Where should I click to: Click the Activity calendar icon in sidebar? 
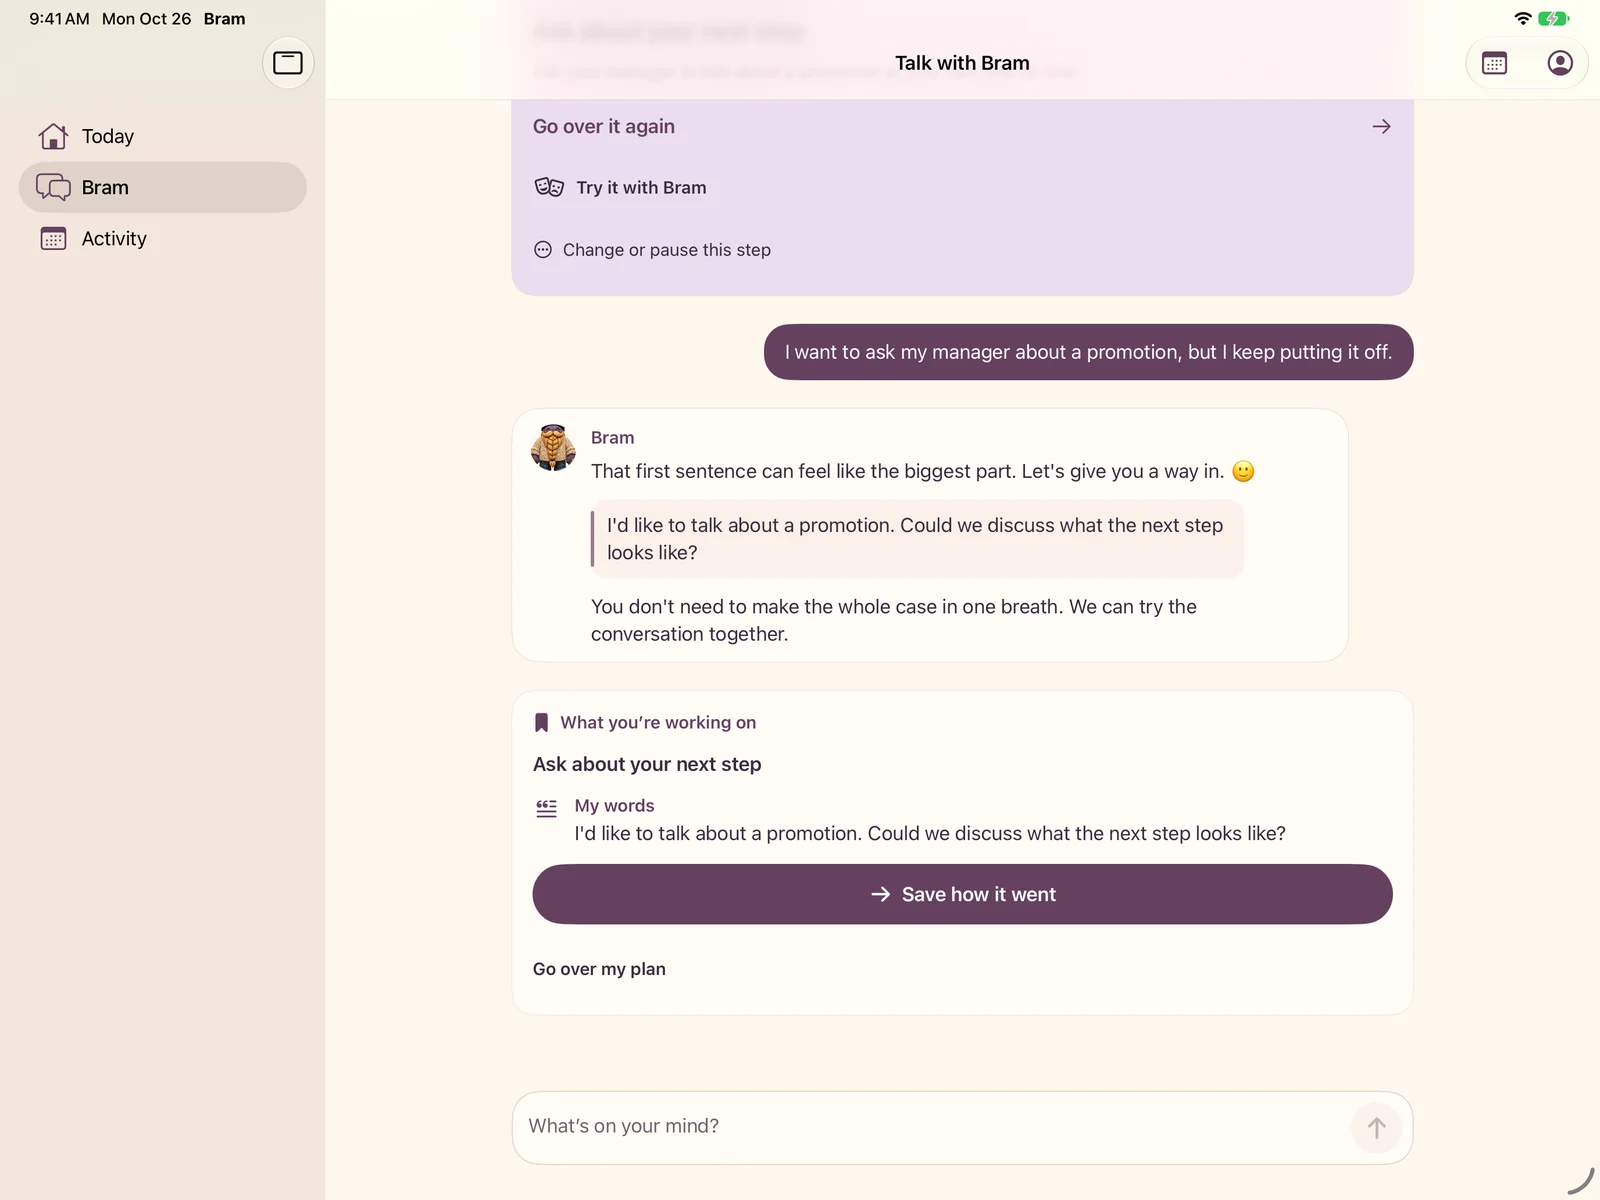[53, 238]
